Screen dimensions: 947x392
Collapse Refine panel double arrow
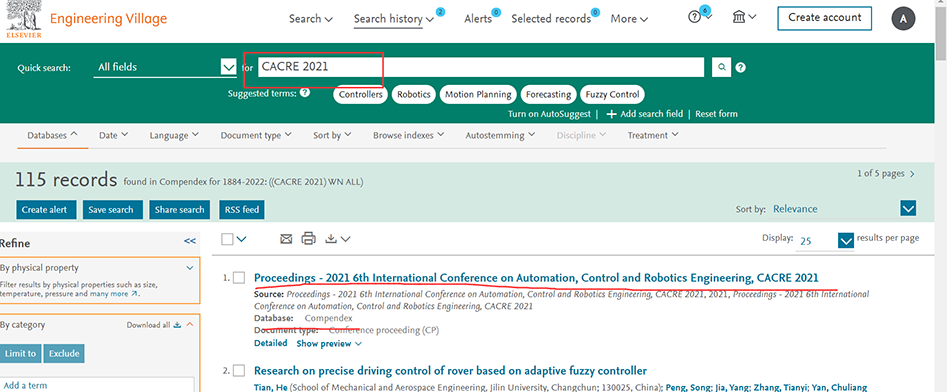tap(190, 241)
